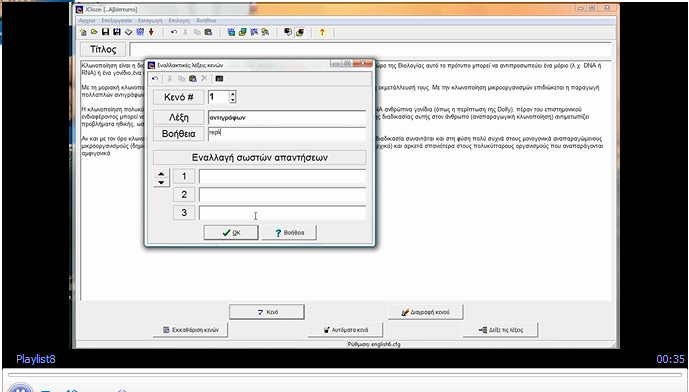Open the Επεξεργασία menu
This screenshot has height=392, width=689.
[x=116, y=21]
